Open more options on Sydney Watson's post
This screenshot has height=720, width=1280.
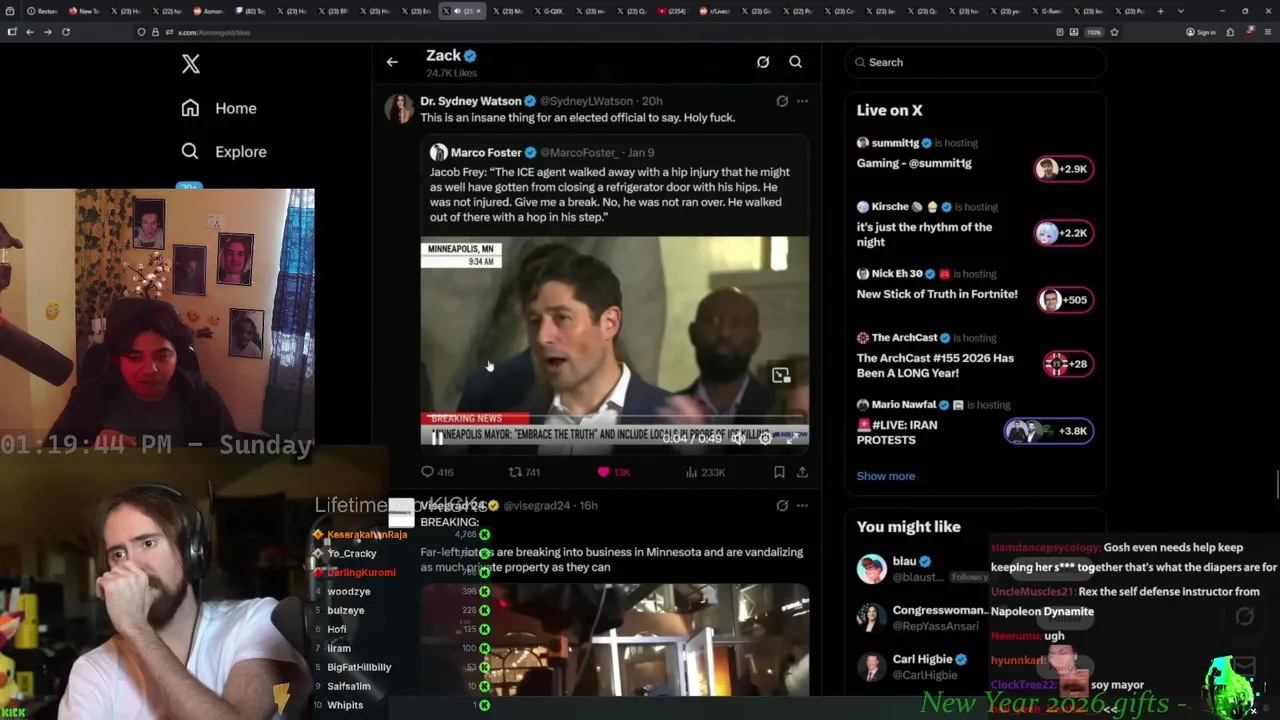click(x=802, y=101)
